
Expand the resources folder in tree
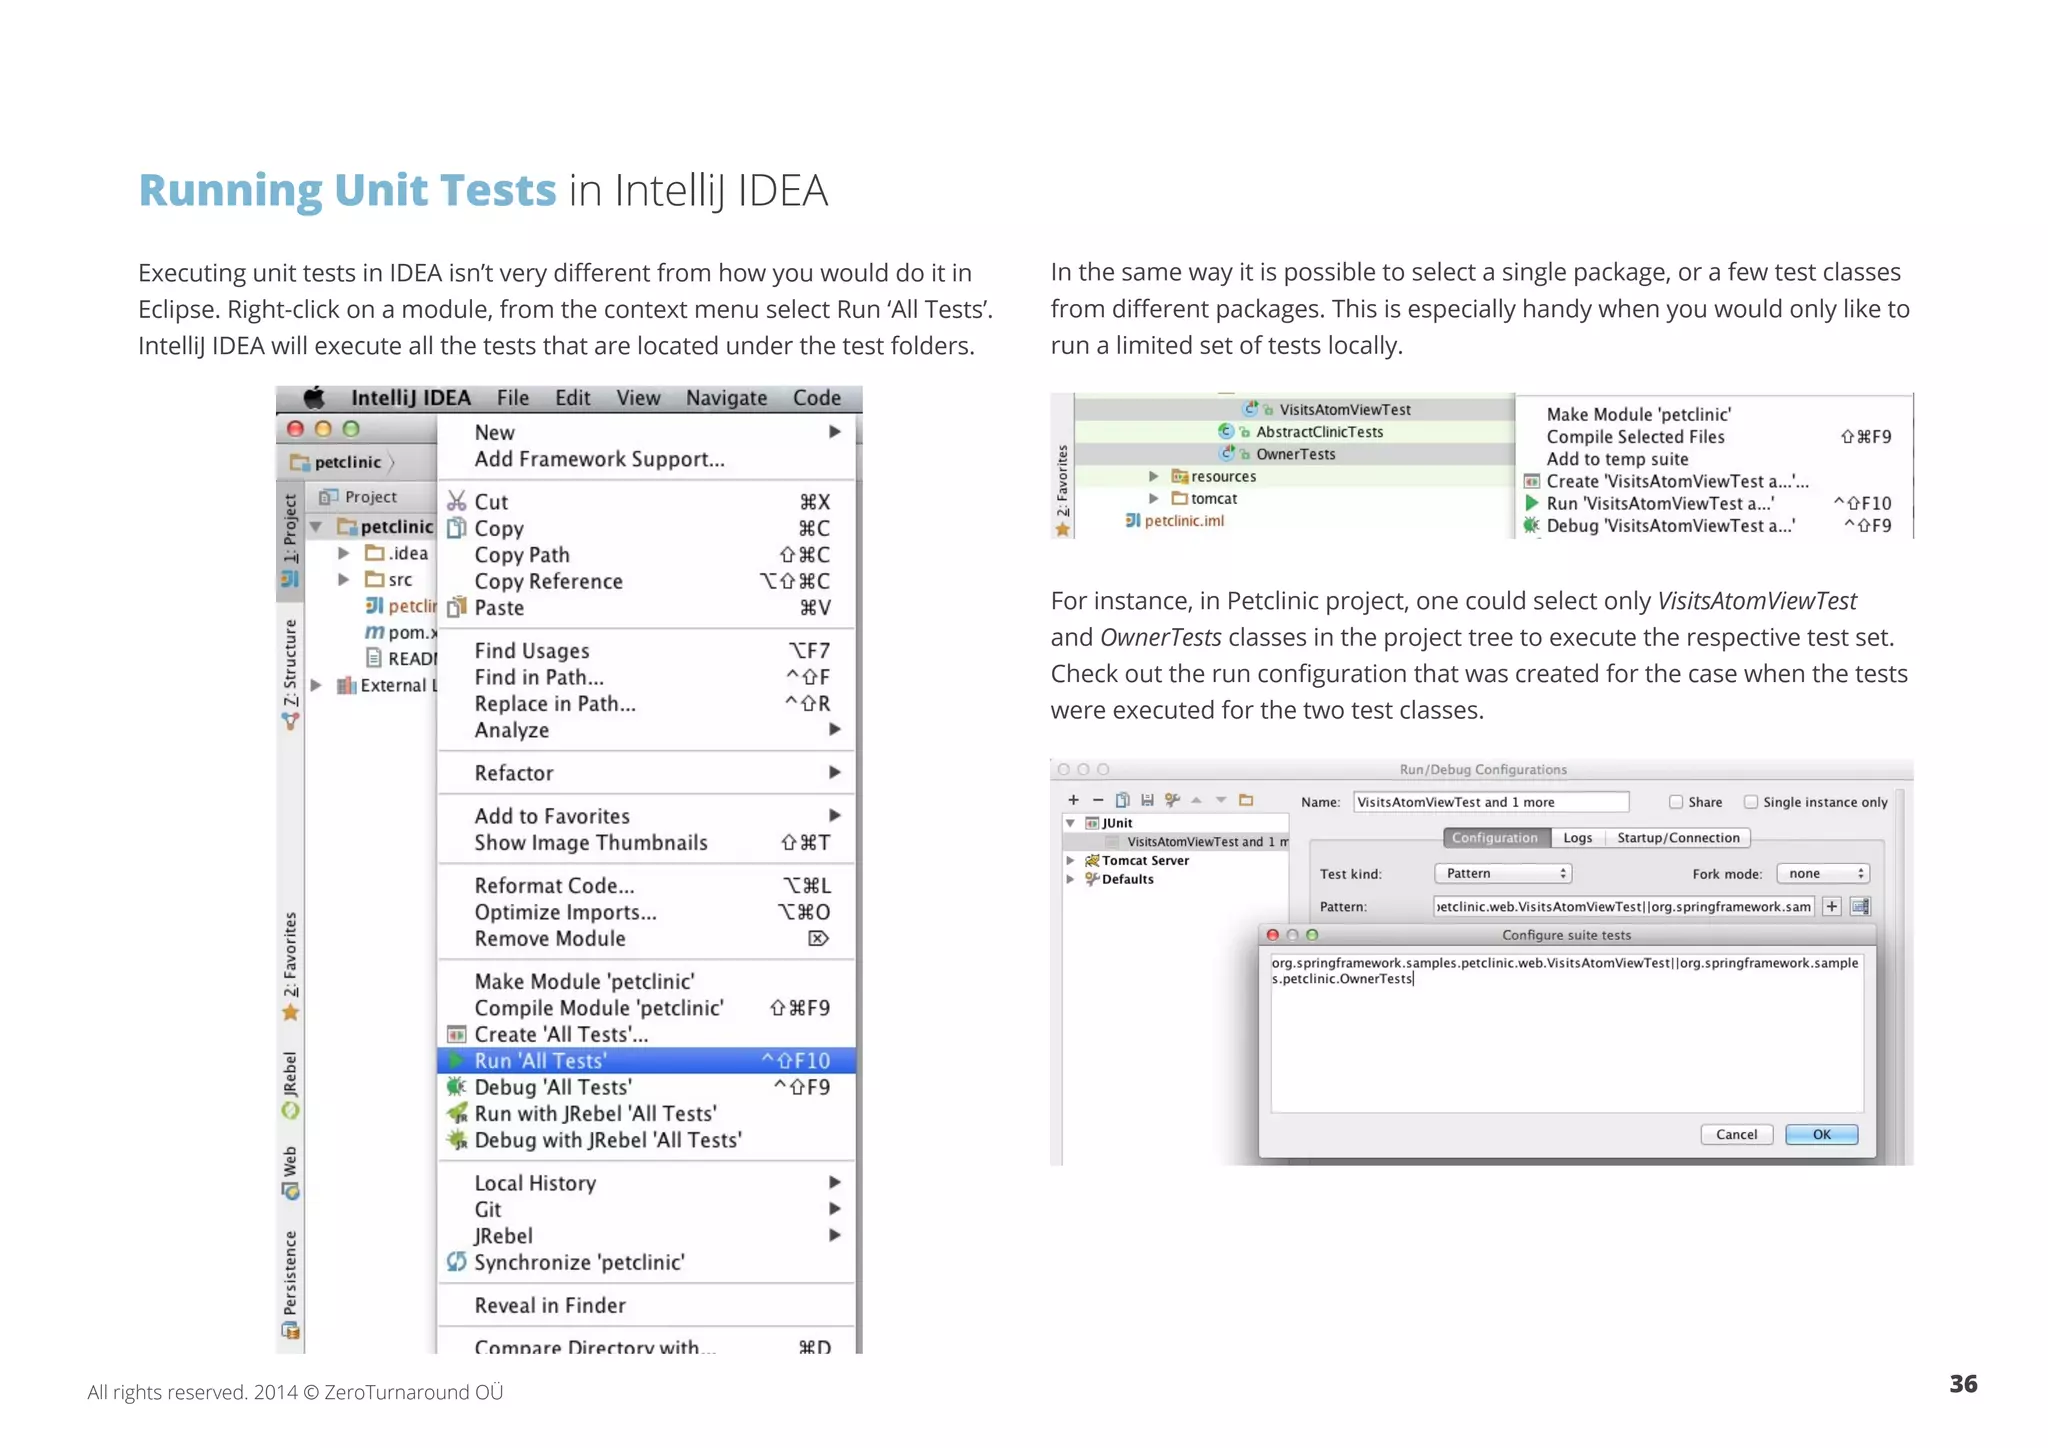tap(1153, 476)
